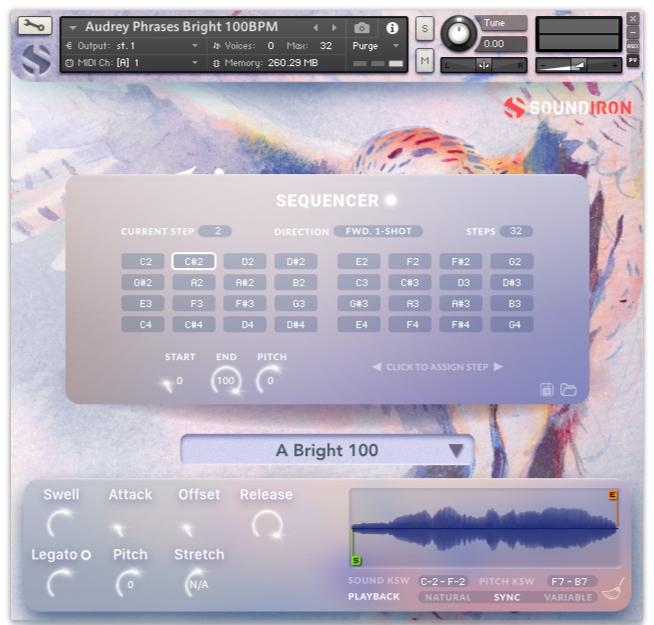Select sequencer step D#2
This screenshot has width=654, height=625.
[x=296, y=262]
